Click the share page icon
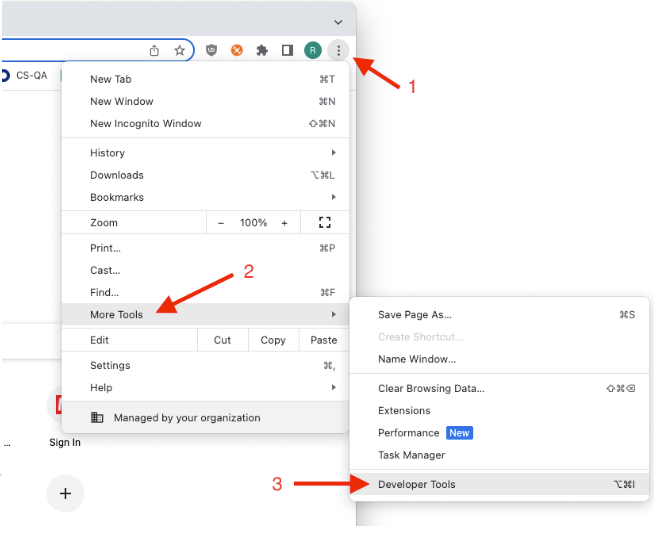654x539 pixels. pos(154,50)
